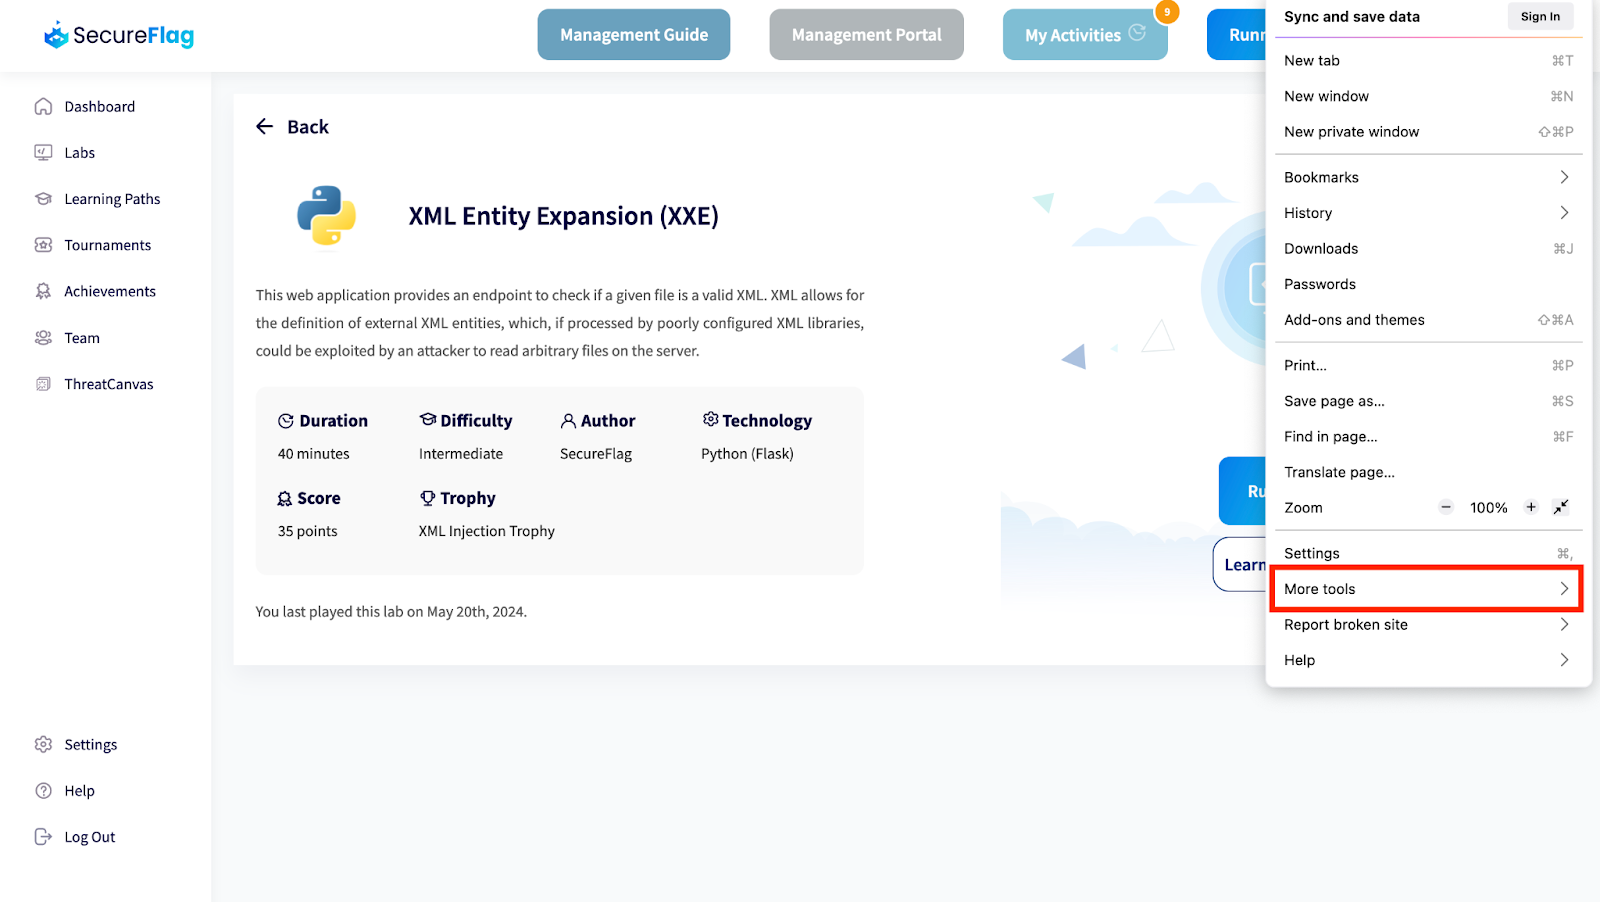Select Find in page...
1600x902 pixels.
pos(1427,436)
